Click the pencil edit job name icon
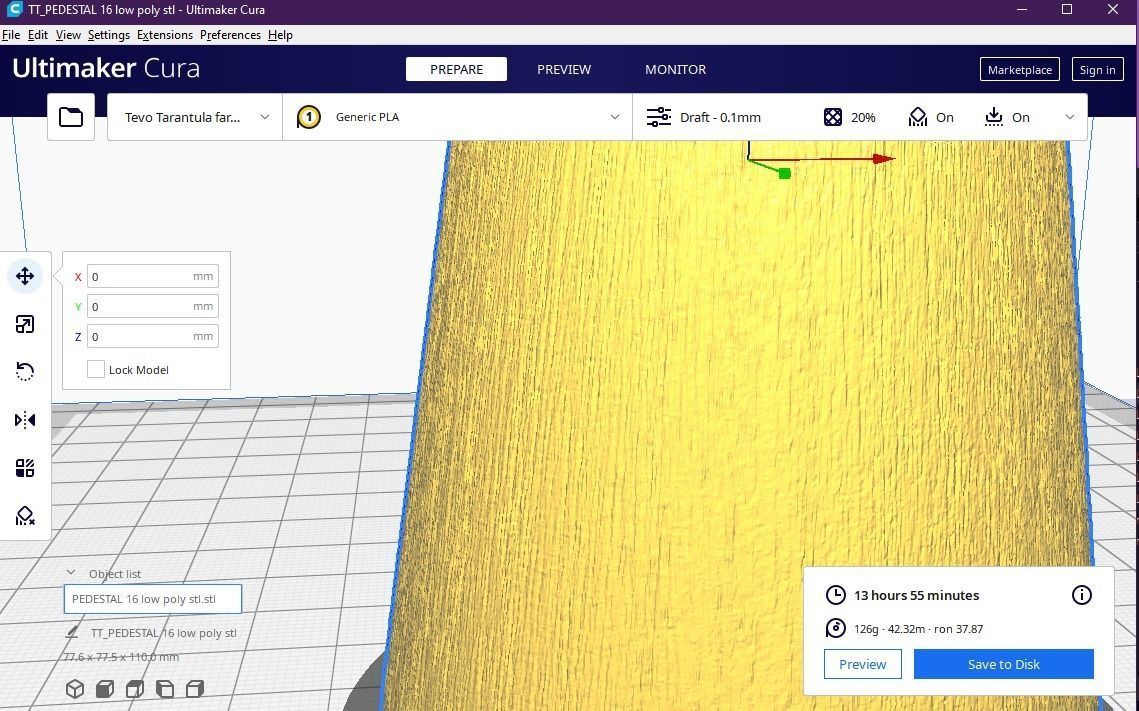 pos(71,633)
